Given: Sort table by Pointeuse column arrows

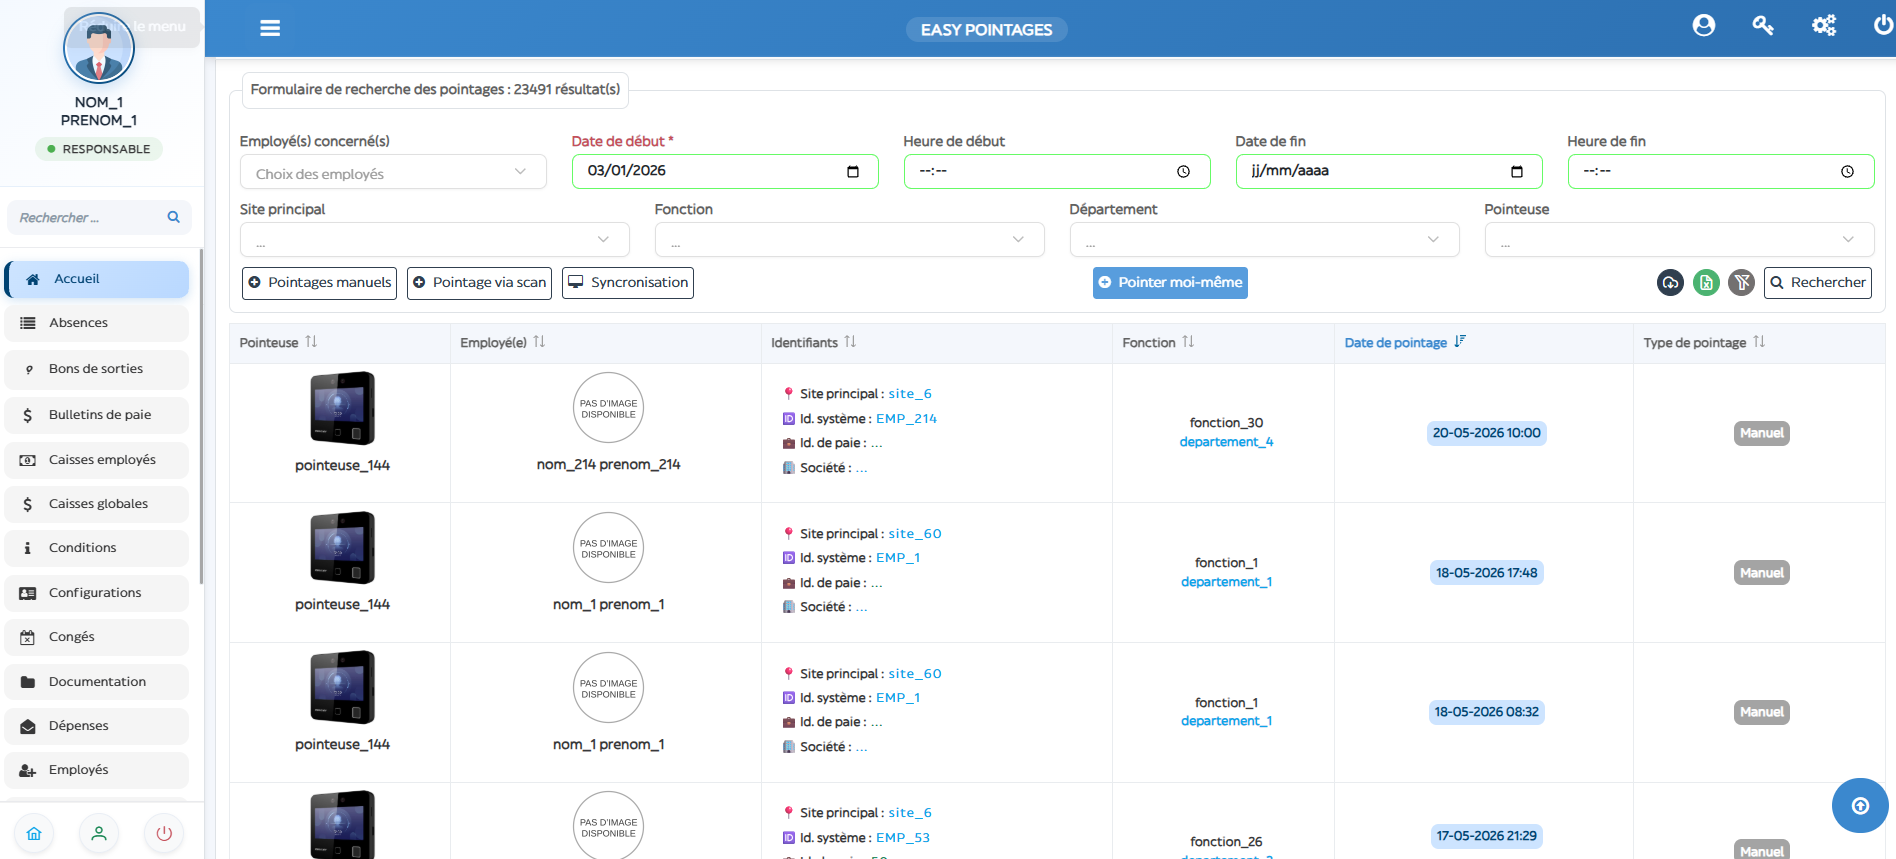Looking at the screenshot, I should (311, 342).
